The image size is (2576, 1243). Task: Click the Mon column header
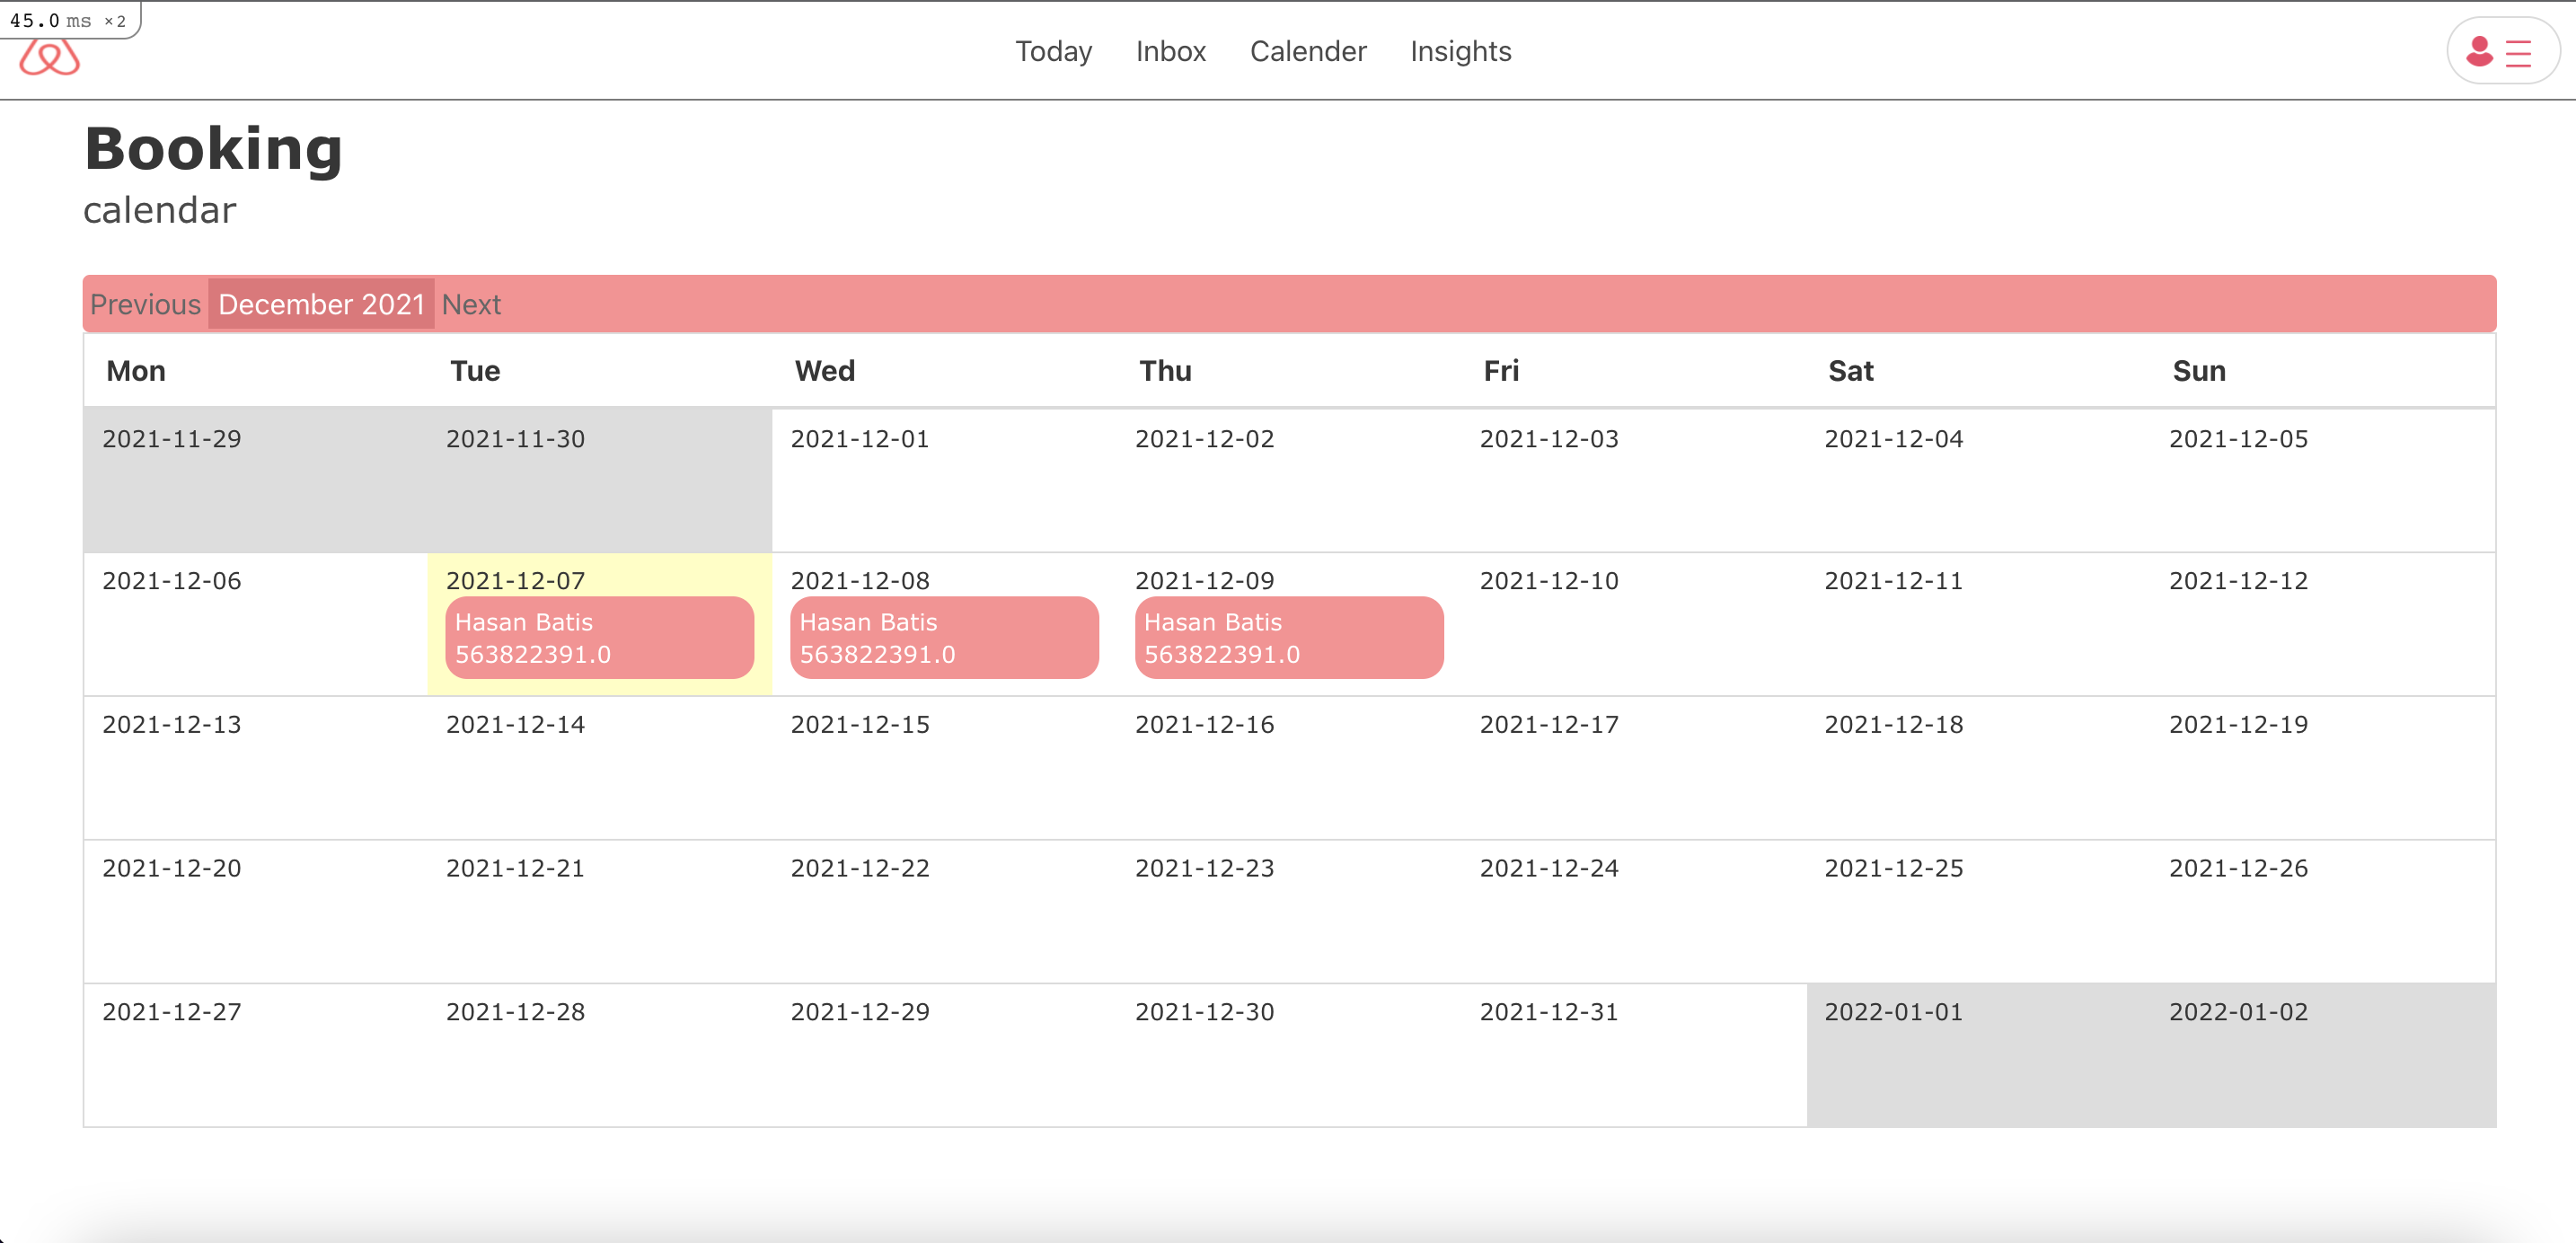[135, 370]
